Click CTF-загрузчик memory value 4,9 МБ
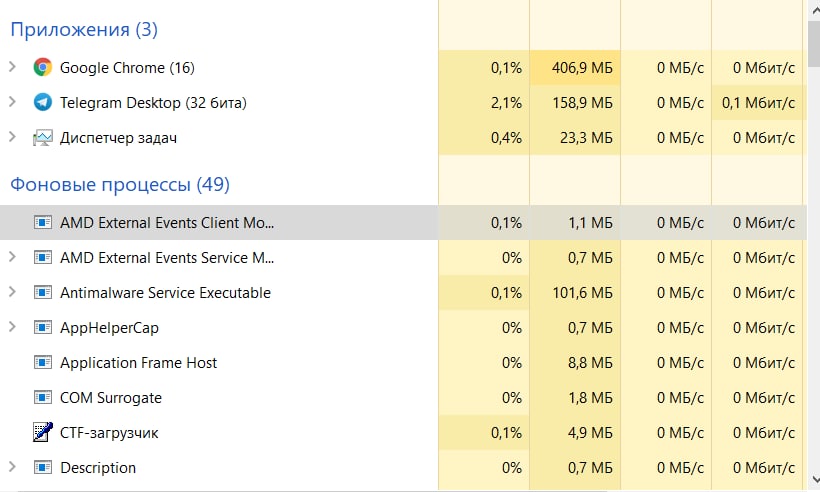 [x=590, y=433]
